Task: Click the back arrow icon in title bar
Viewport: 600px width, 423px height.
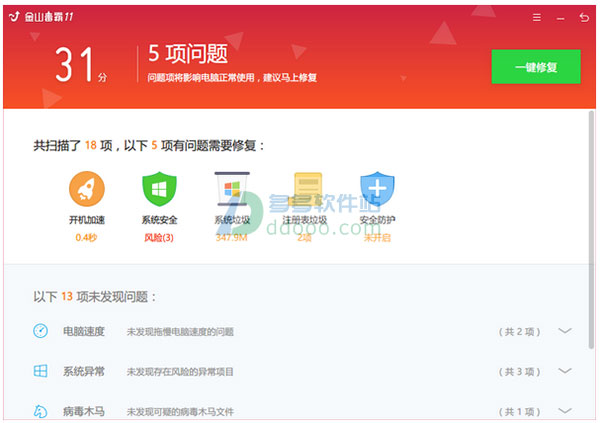Action: click(584, 17)
